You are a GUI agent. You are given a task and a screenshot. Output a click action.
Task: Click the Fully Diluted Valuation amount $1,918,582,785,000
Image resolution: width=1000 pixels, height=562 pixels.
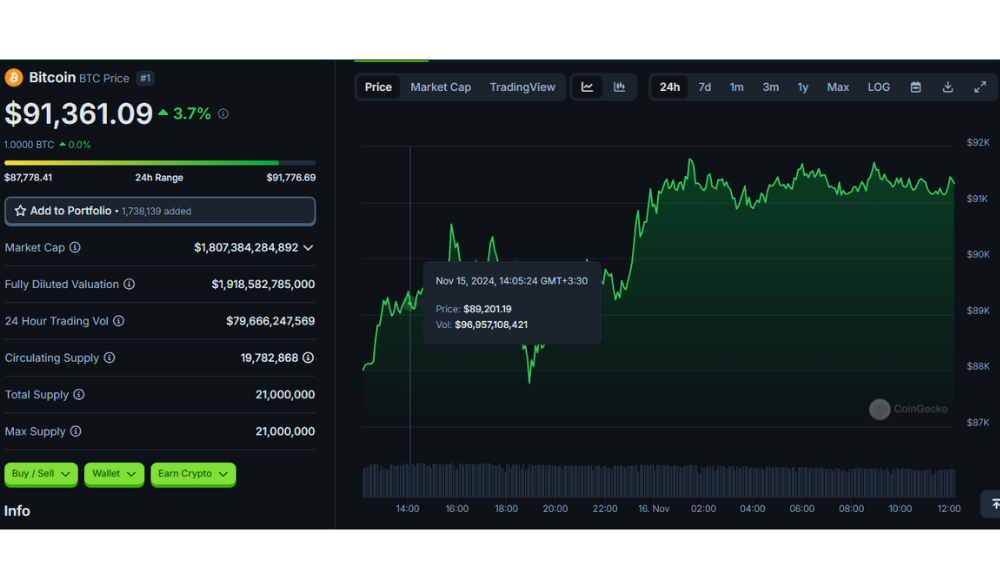[263, 285]
